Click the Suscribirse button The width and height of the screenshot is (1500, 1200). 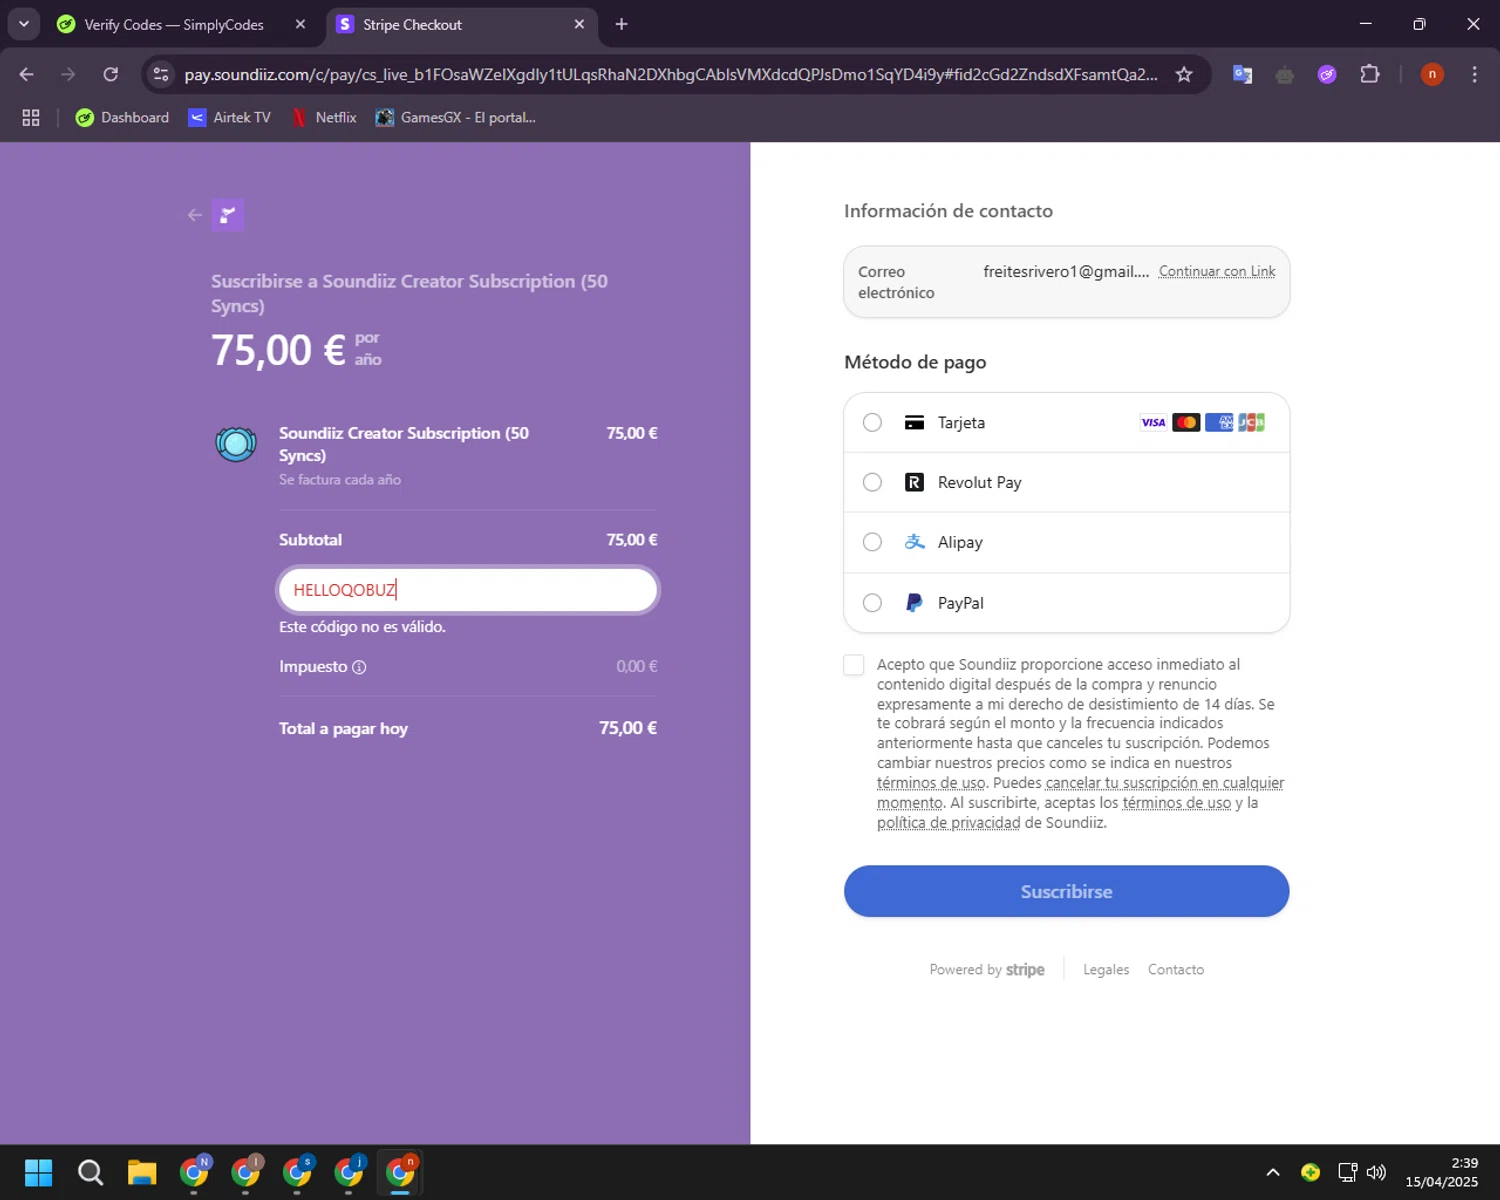1066,891
